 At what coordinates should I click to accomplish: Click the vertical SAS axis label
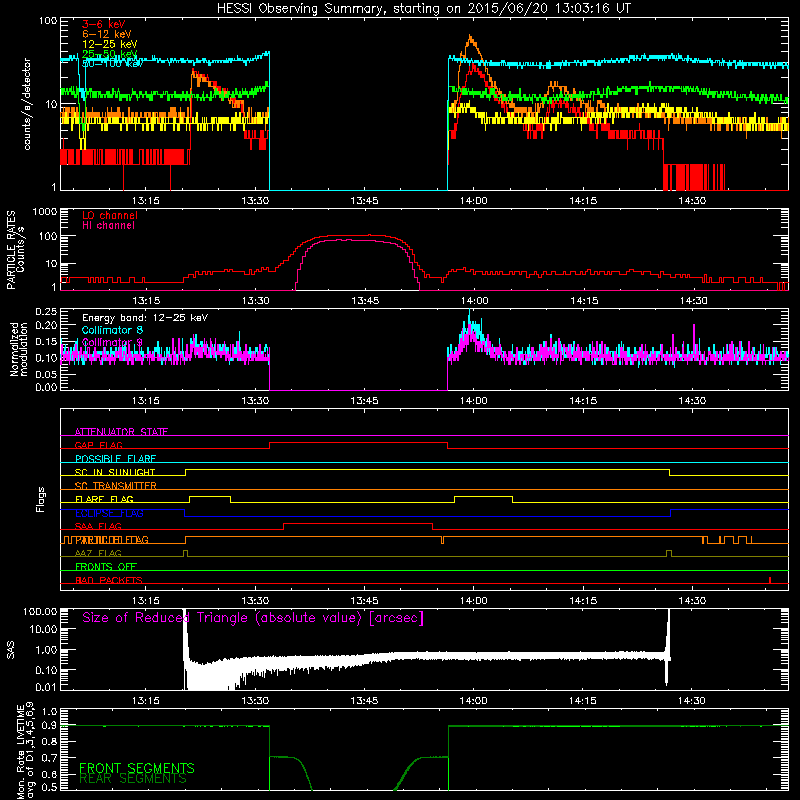click(x=10, y=650)
